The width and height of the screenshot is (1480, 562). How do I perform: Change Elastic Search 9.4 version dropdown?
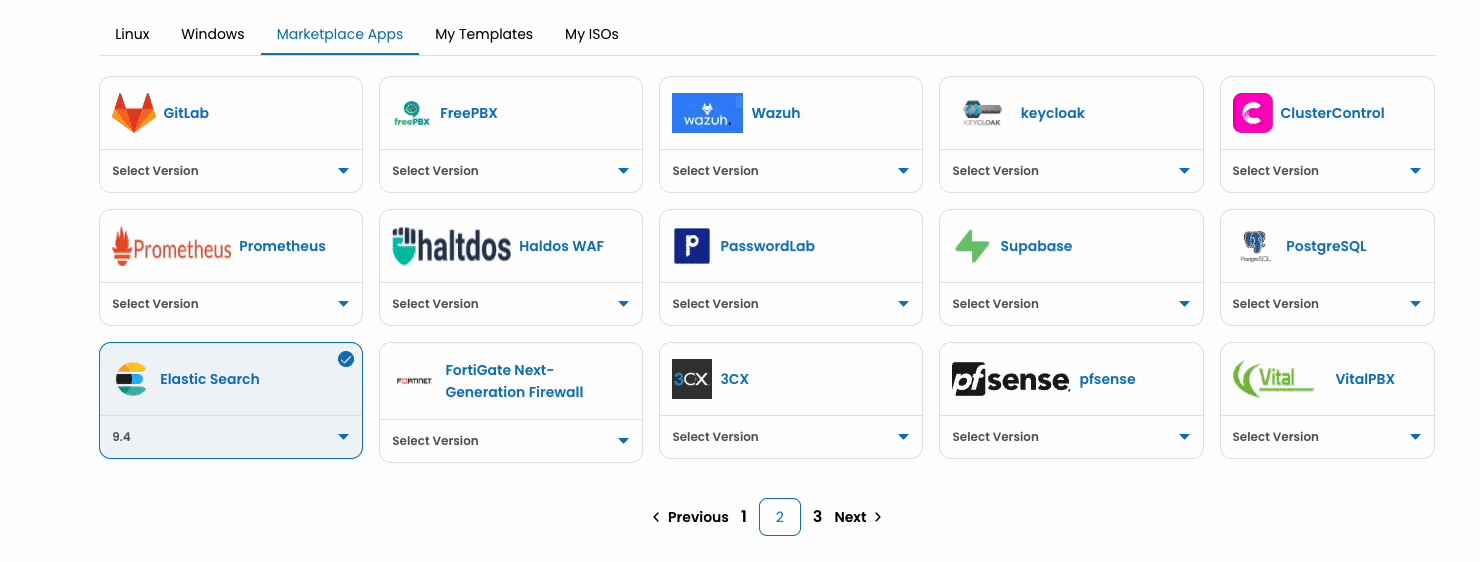[x=231, y=437]
